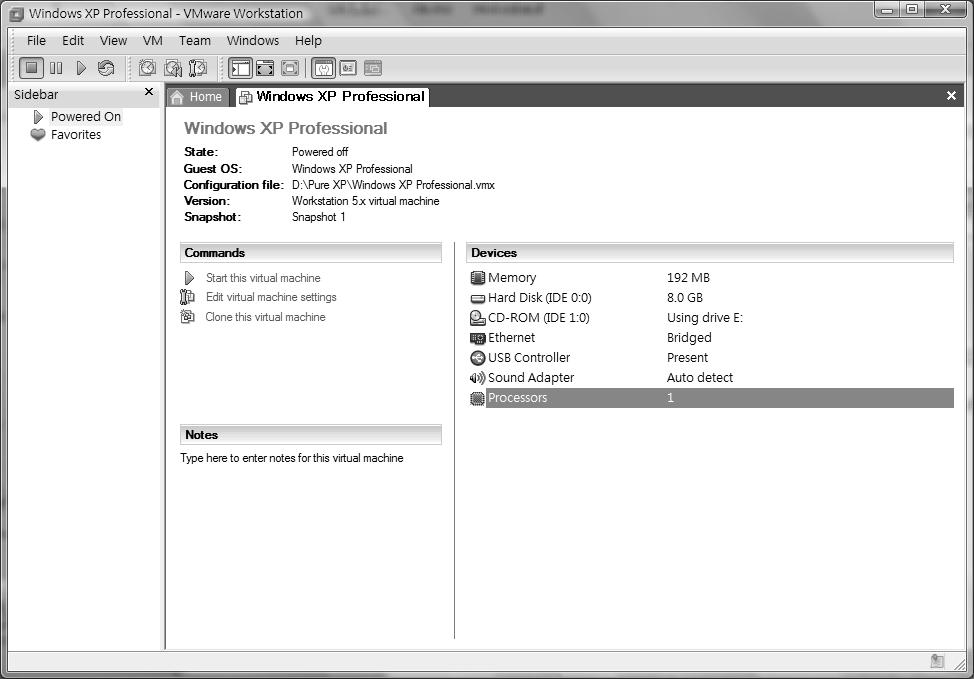974x679 pixels.
Task: Click the VMware window title bar icon
Action: 17,14
